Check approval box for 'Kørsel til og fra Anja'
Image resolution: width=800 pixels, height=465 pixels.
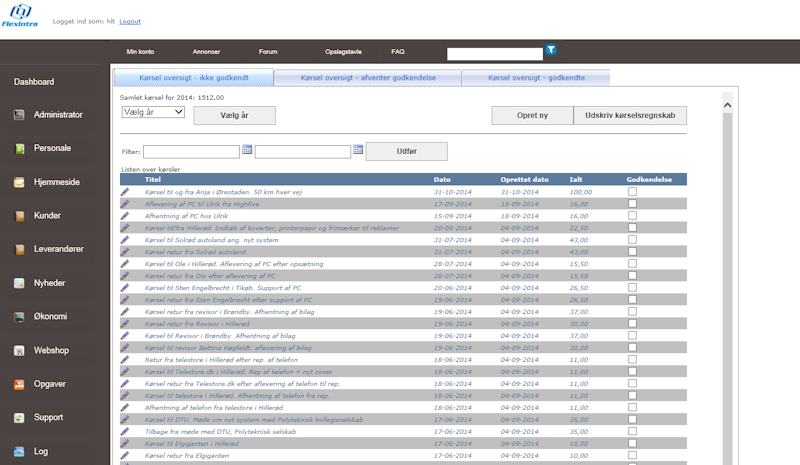point(633,191)
